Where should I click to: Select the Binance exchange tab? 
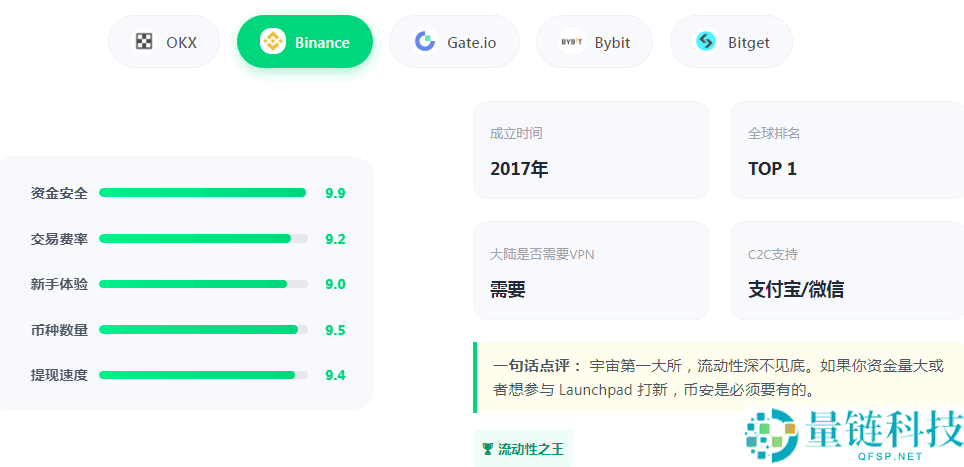click(305, 42)
